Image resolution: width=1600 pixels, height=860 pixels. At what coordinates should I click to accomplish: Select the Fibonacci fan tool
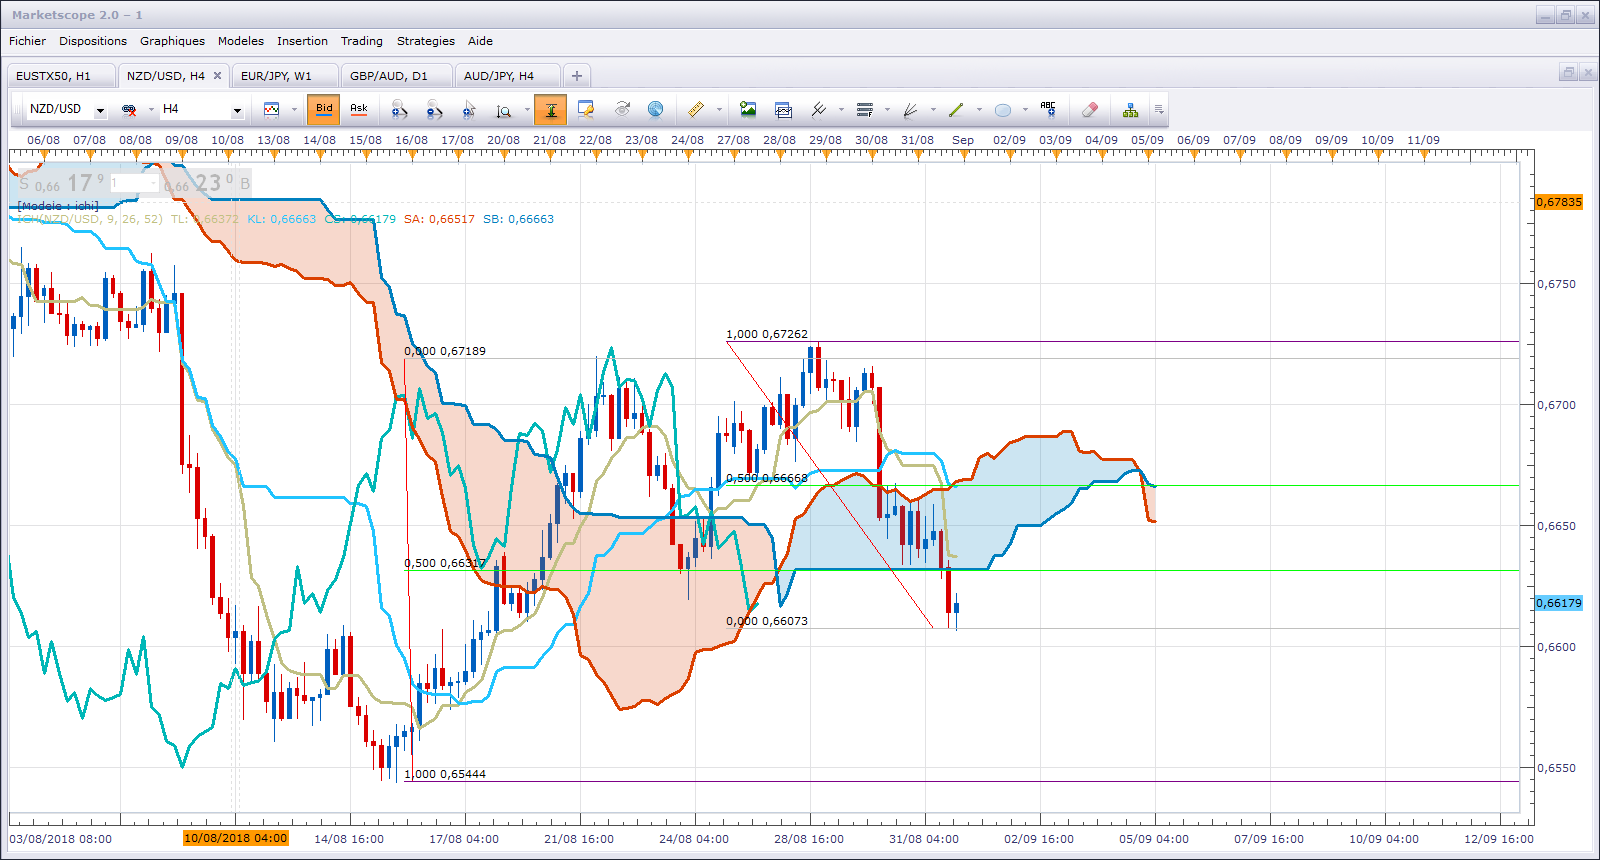[911, 110]
